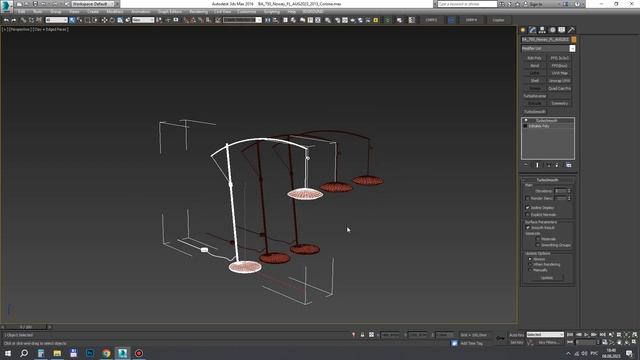Open the Modifiers menu
The image size is (640, 360).
tap(115, 12)
